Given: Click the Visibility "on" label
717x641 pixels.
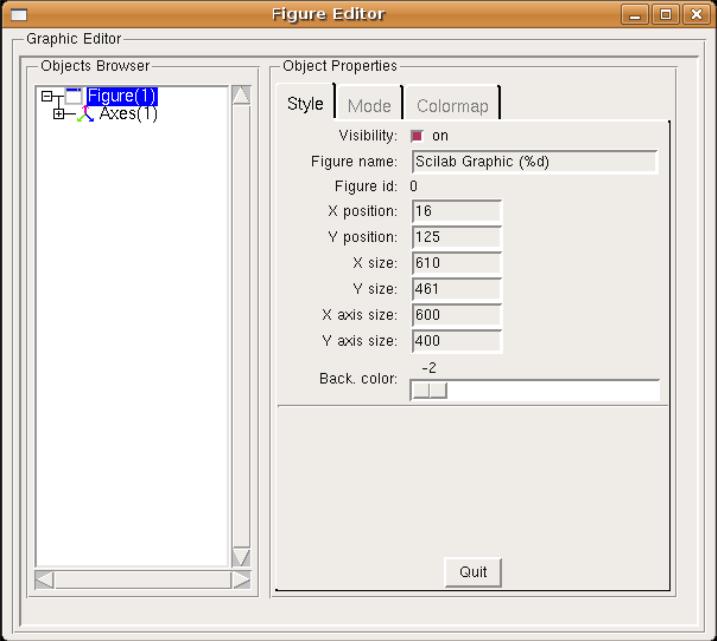Looking at the screenshot, I should click(x=440, y=136).
